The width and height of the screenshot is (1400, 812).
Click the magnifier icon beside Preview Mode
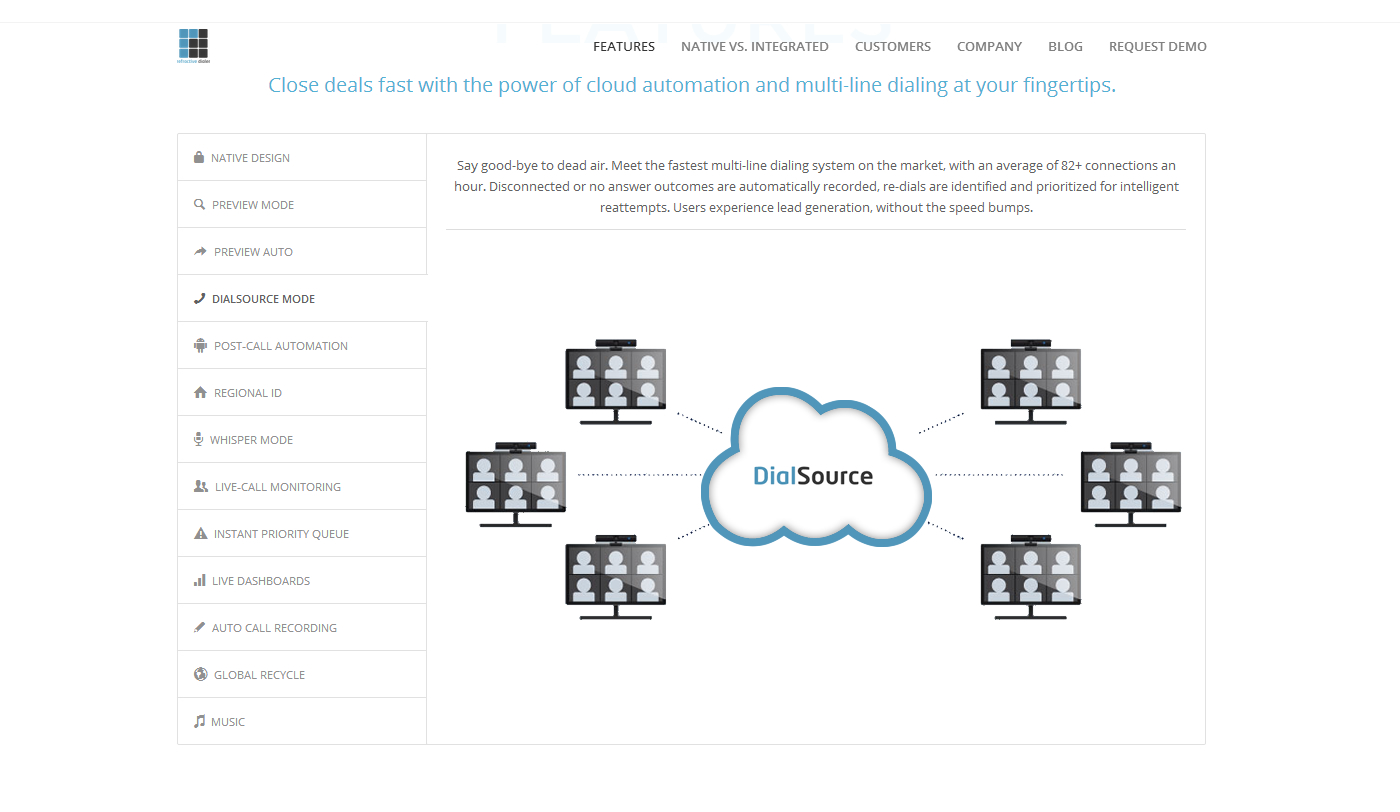point(199,204)
